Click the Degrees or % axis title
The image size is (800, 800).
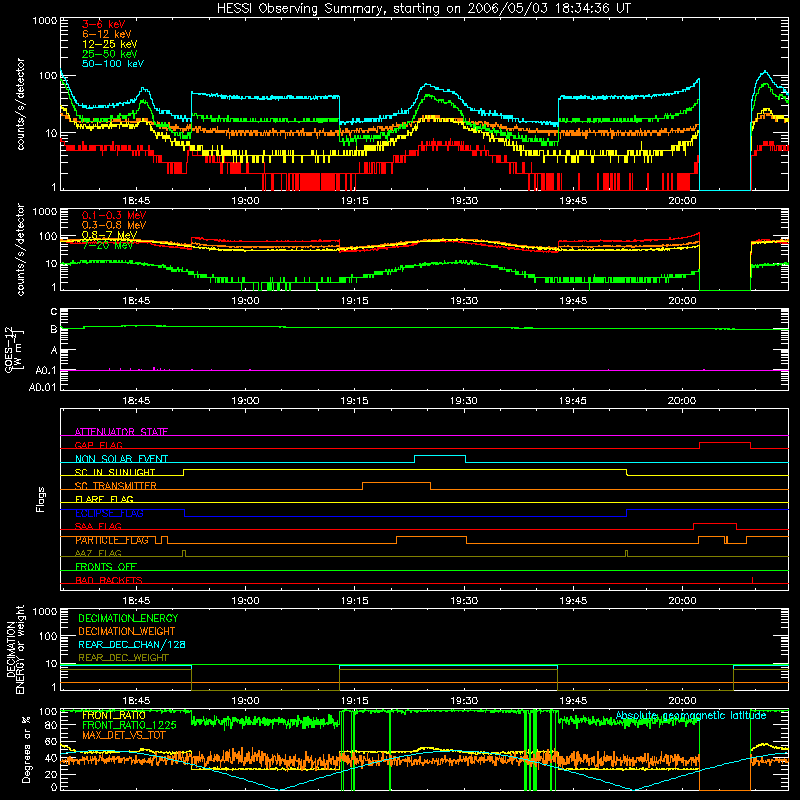pos(27,749)
